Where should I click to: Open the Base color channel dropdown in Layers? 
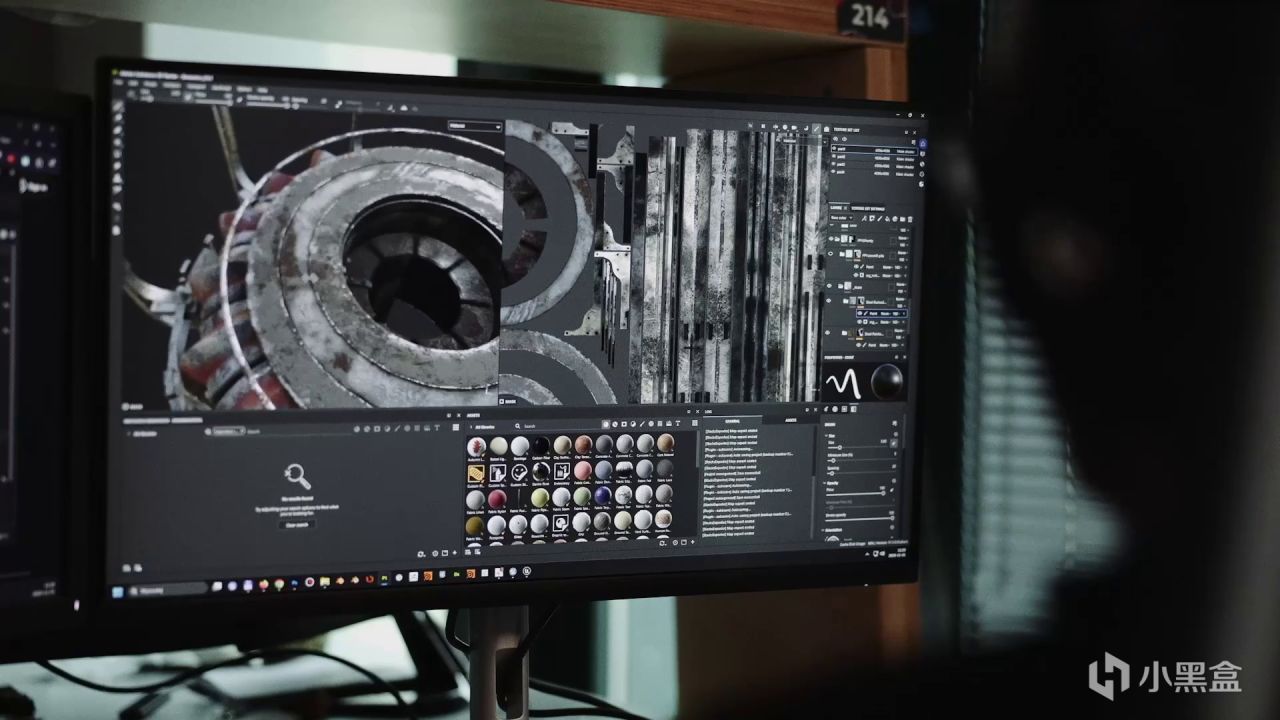coord(843,219)
